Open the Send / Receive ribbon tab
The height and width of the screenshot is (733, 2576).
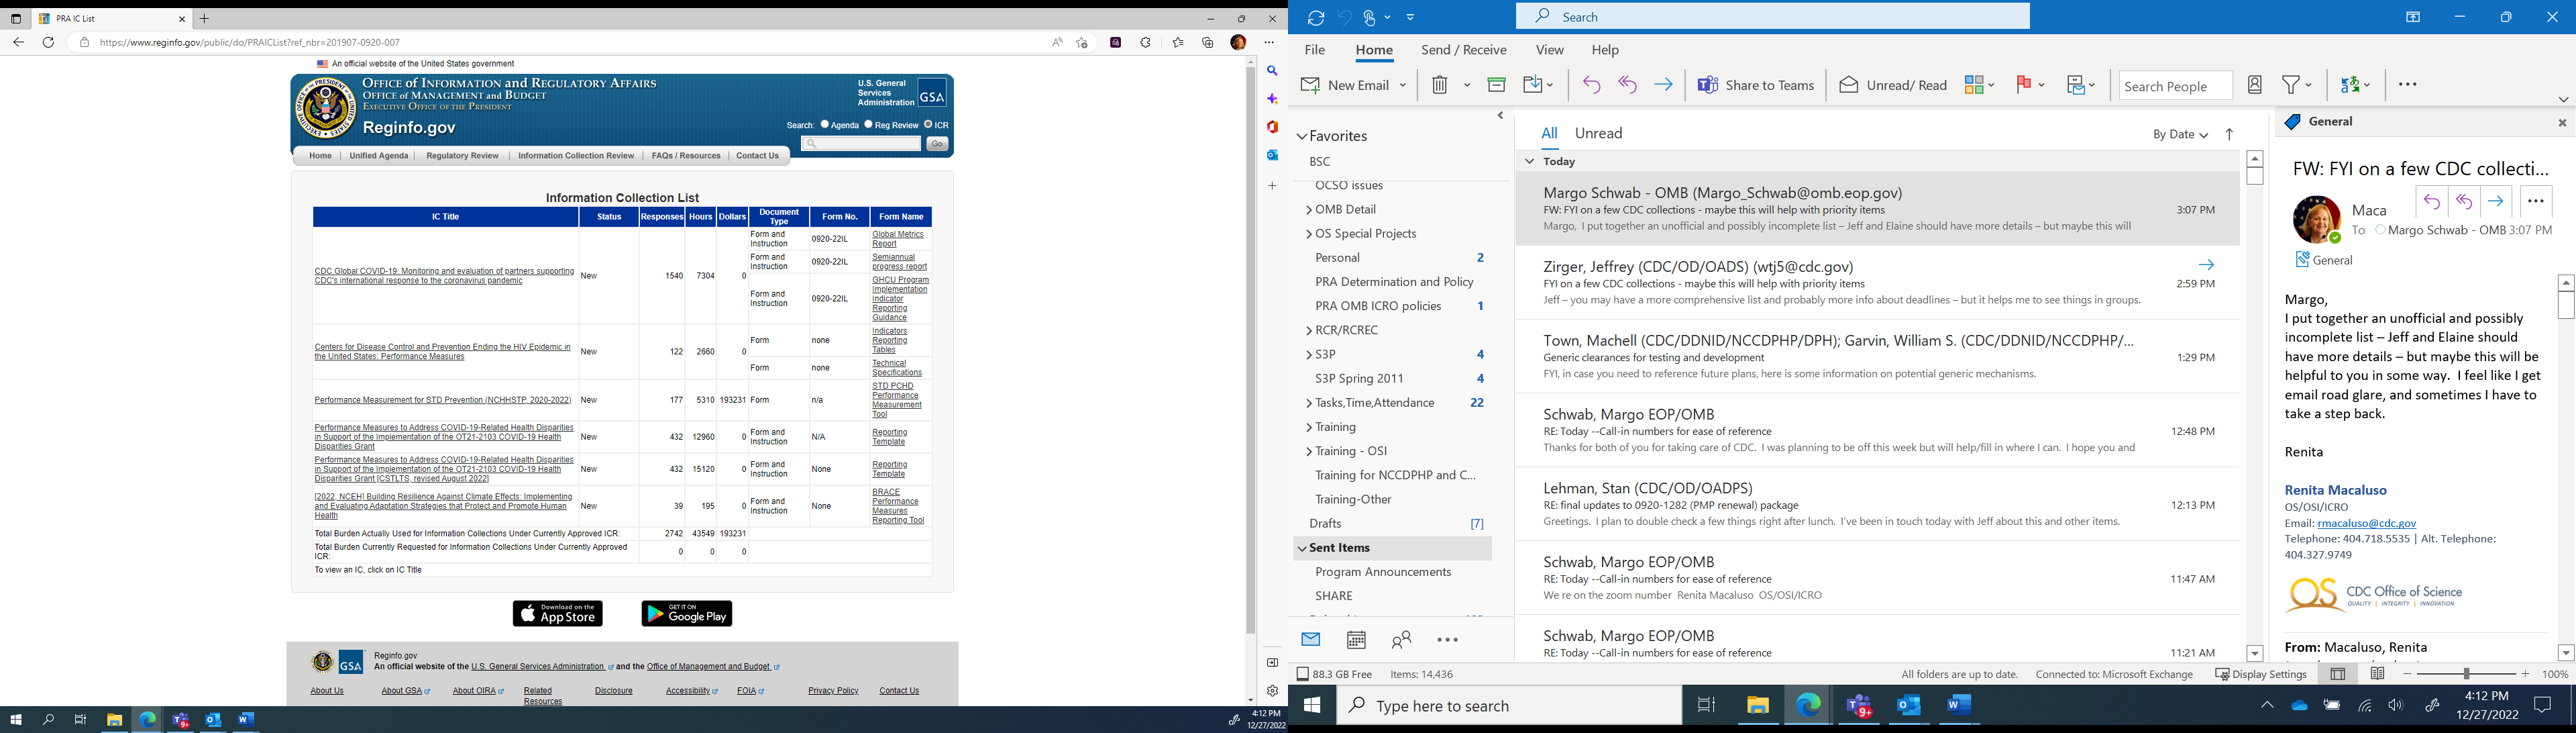(1463, 50)
